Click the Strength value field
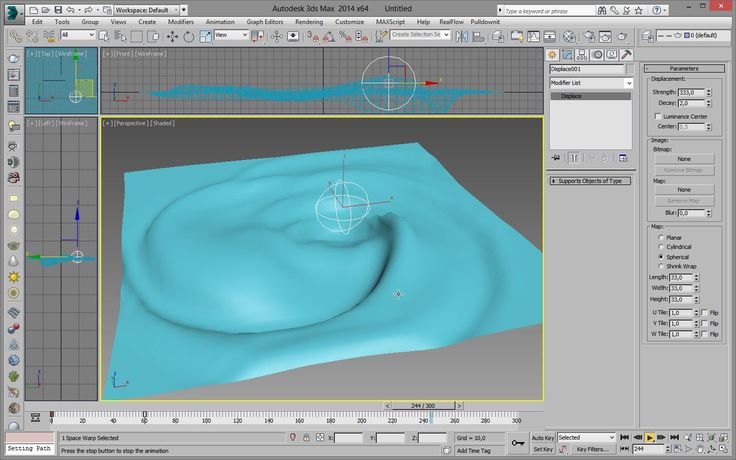Viewport: 736px width, 460px height. (x=691, y=92)
